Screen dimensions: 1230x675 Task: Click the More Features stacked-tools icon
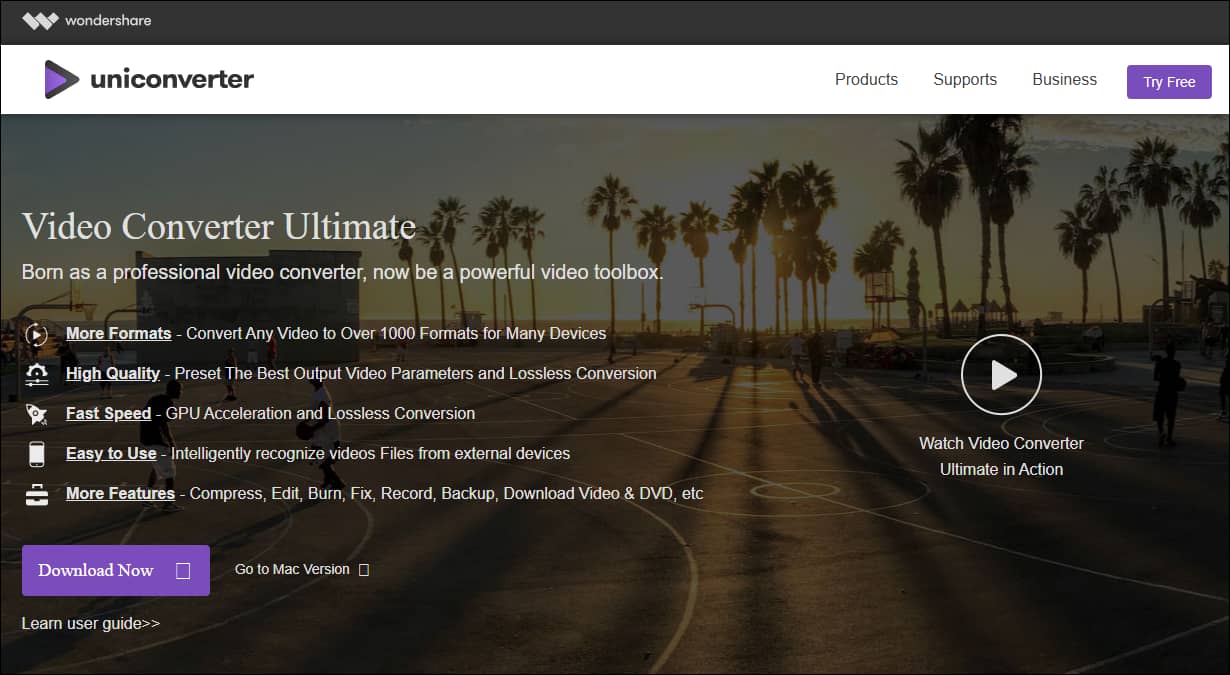[x=37, y=494]
